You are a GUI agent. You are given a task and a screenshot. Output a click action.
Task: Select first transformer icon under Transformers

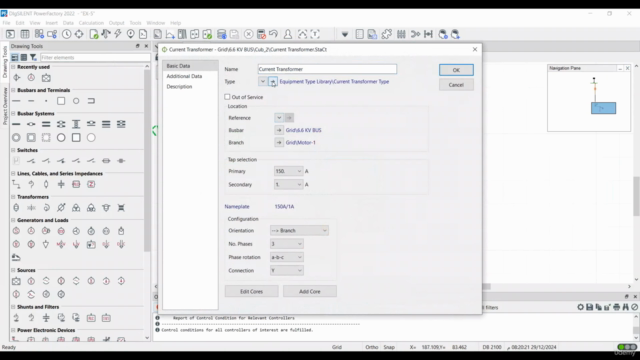[16, 208]
